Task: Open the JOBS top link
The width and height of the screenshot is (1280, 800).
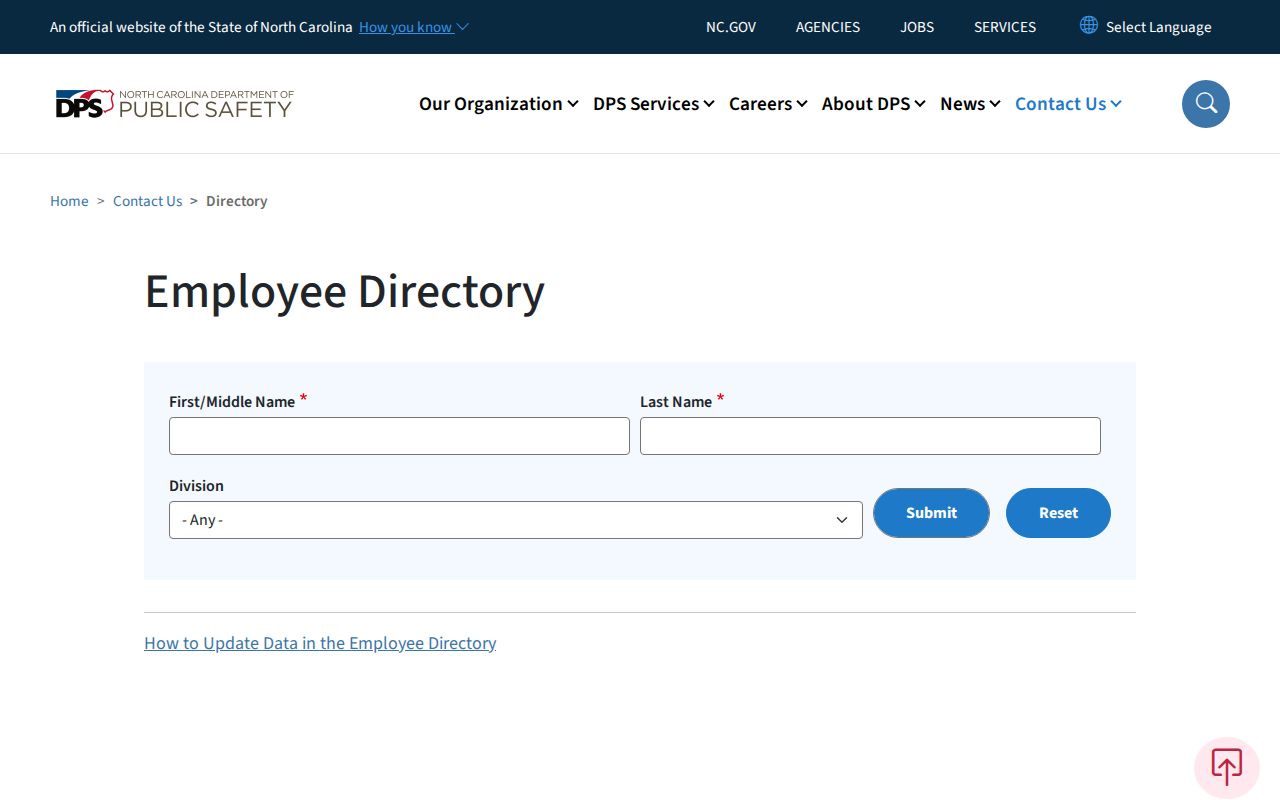Action: [x=917, y=27]
